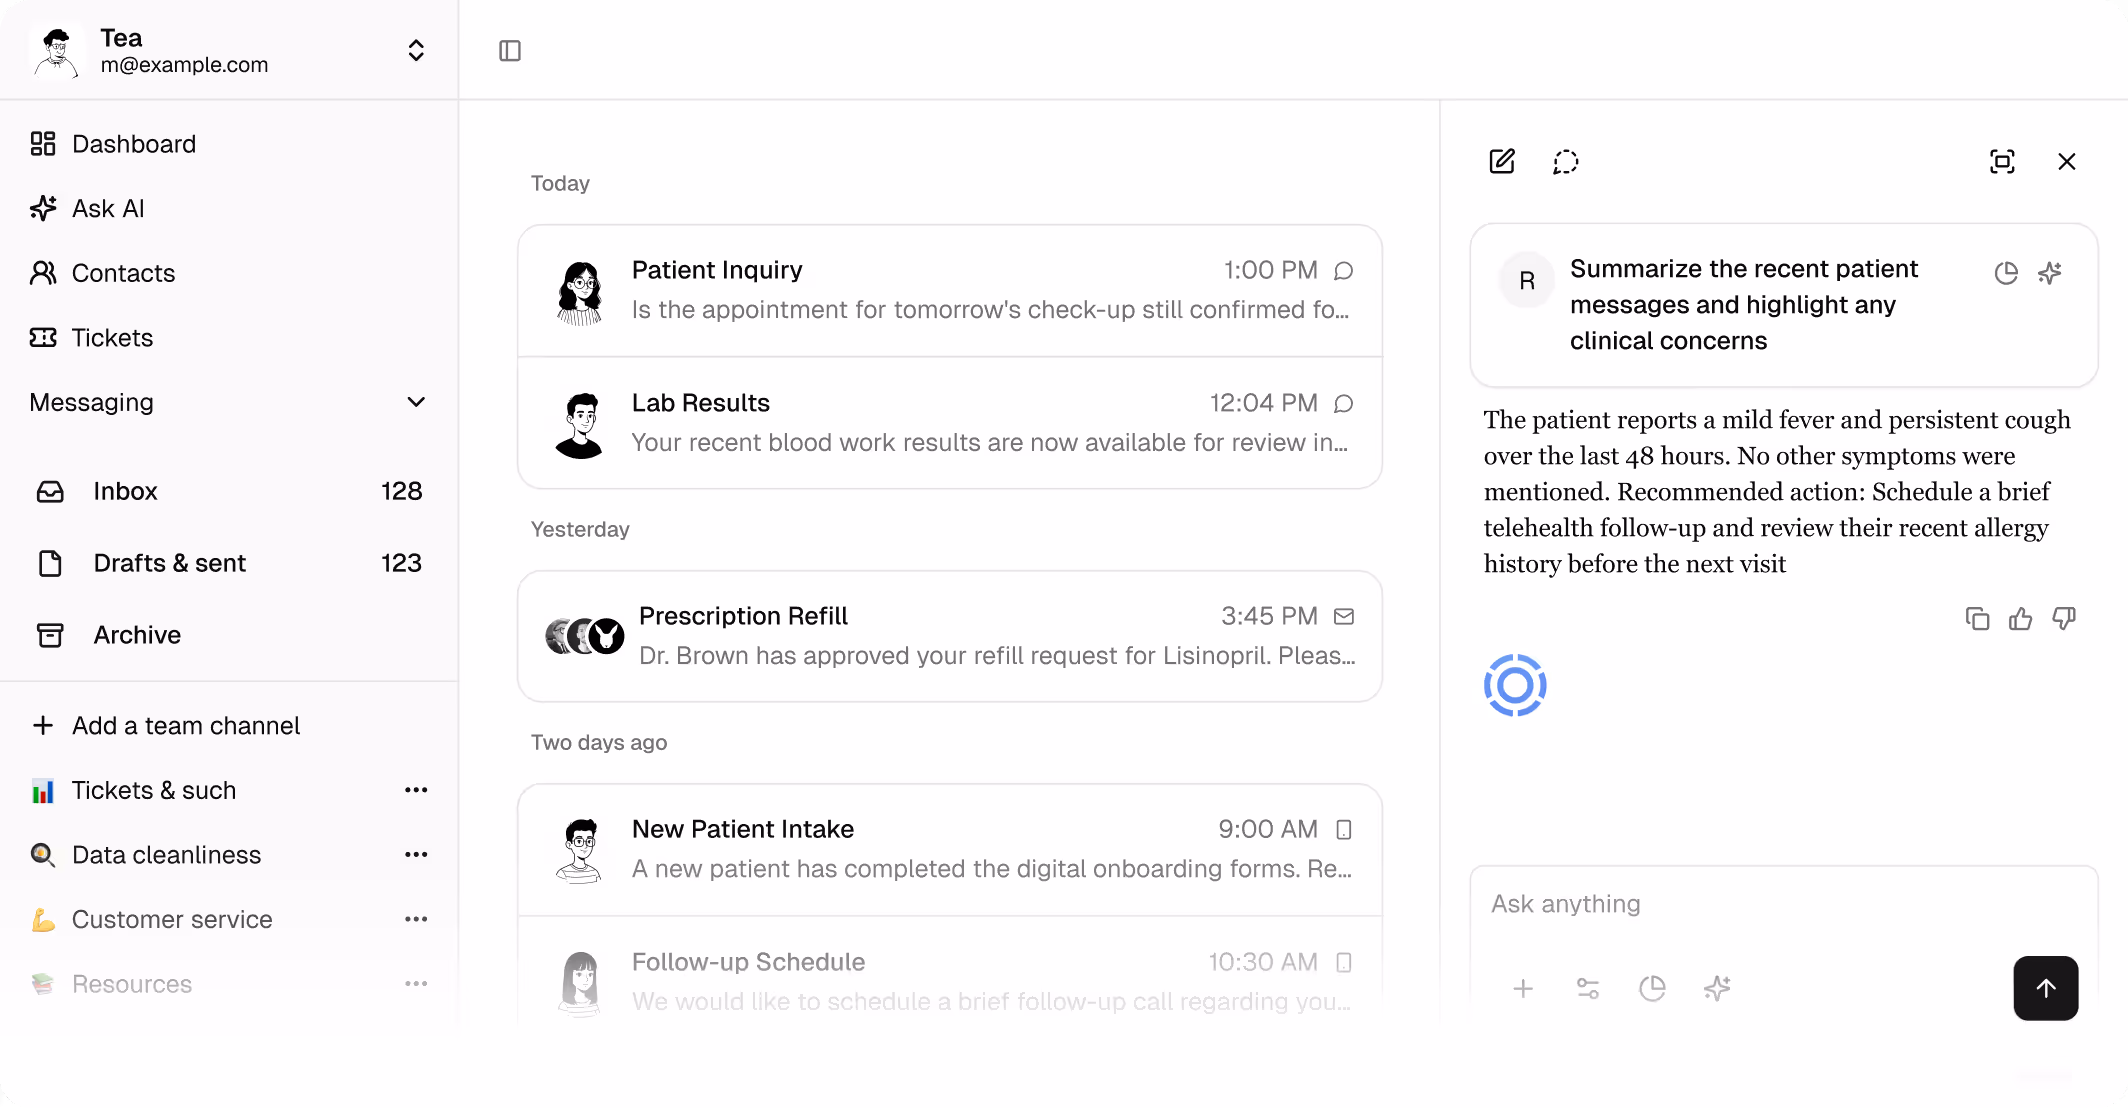Toggle the sidebar panel visibility
The height and width of the screenshot is (1108, 2128).
coord(510,51)
